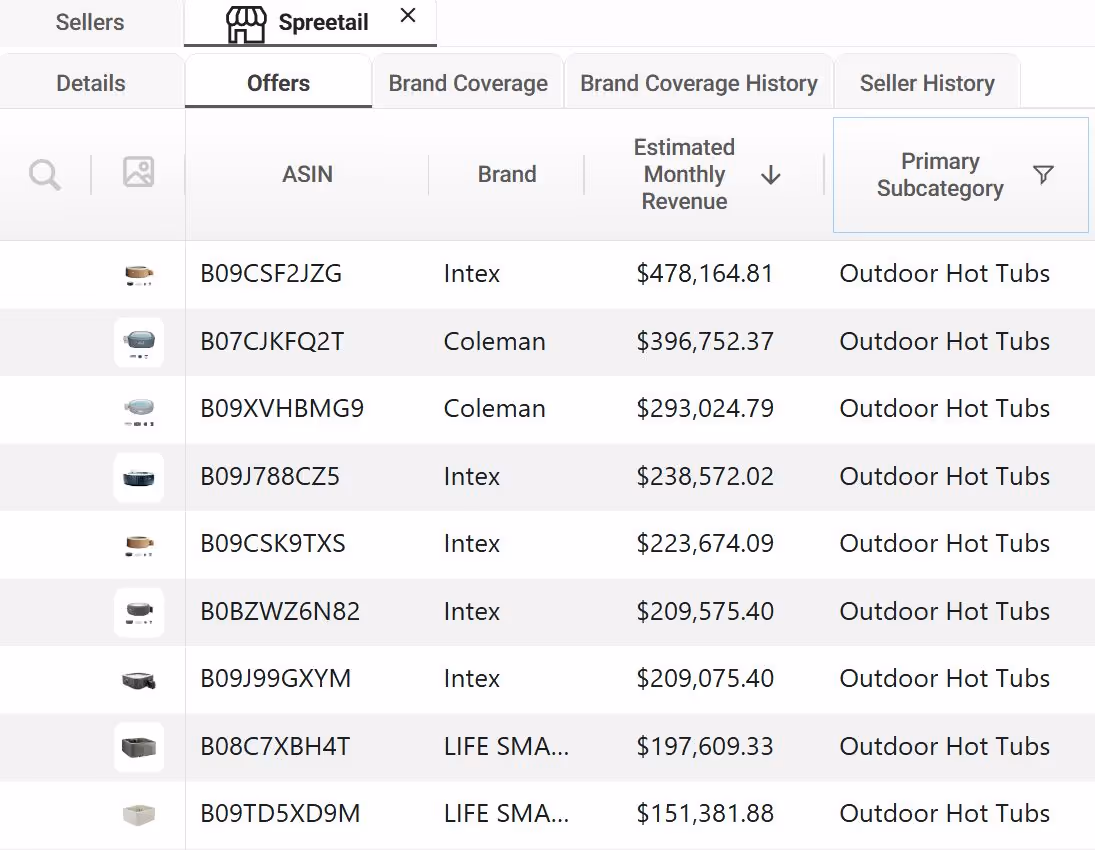The height and width of the screenshot is (850, 1095).
Task: Select ASIN B09CSK9TXS
Action: (x=273, y=543)
